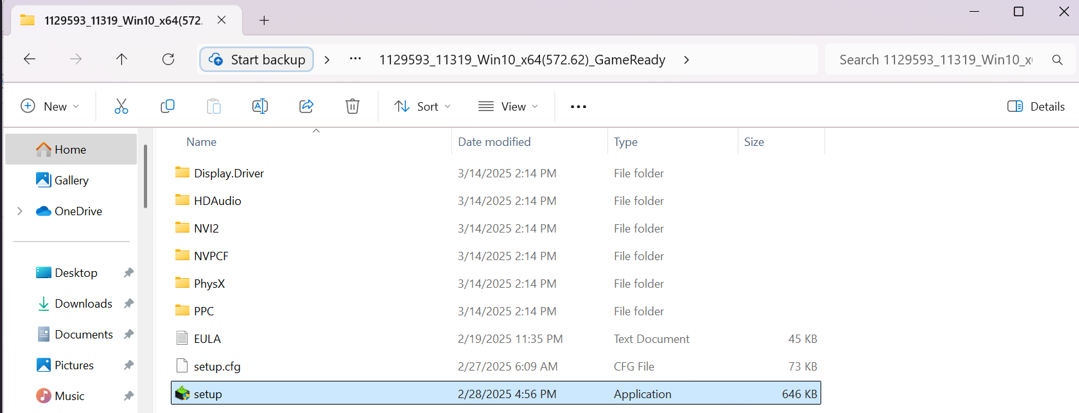Click the Share icon in toolbar
This screenshot has width=1079, height=413.
[306, 106]
